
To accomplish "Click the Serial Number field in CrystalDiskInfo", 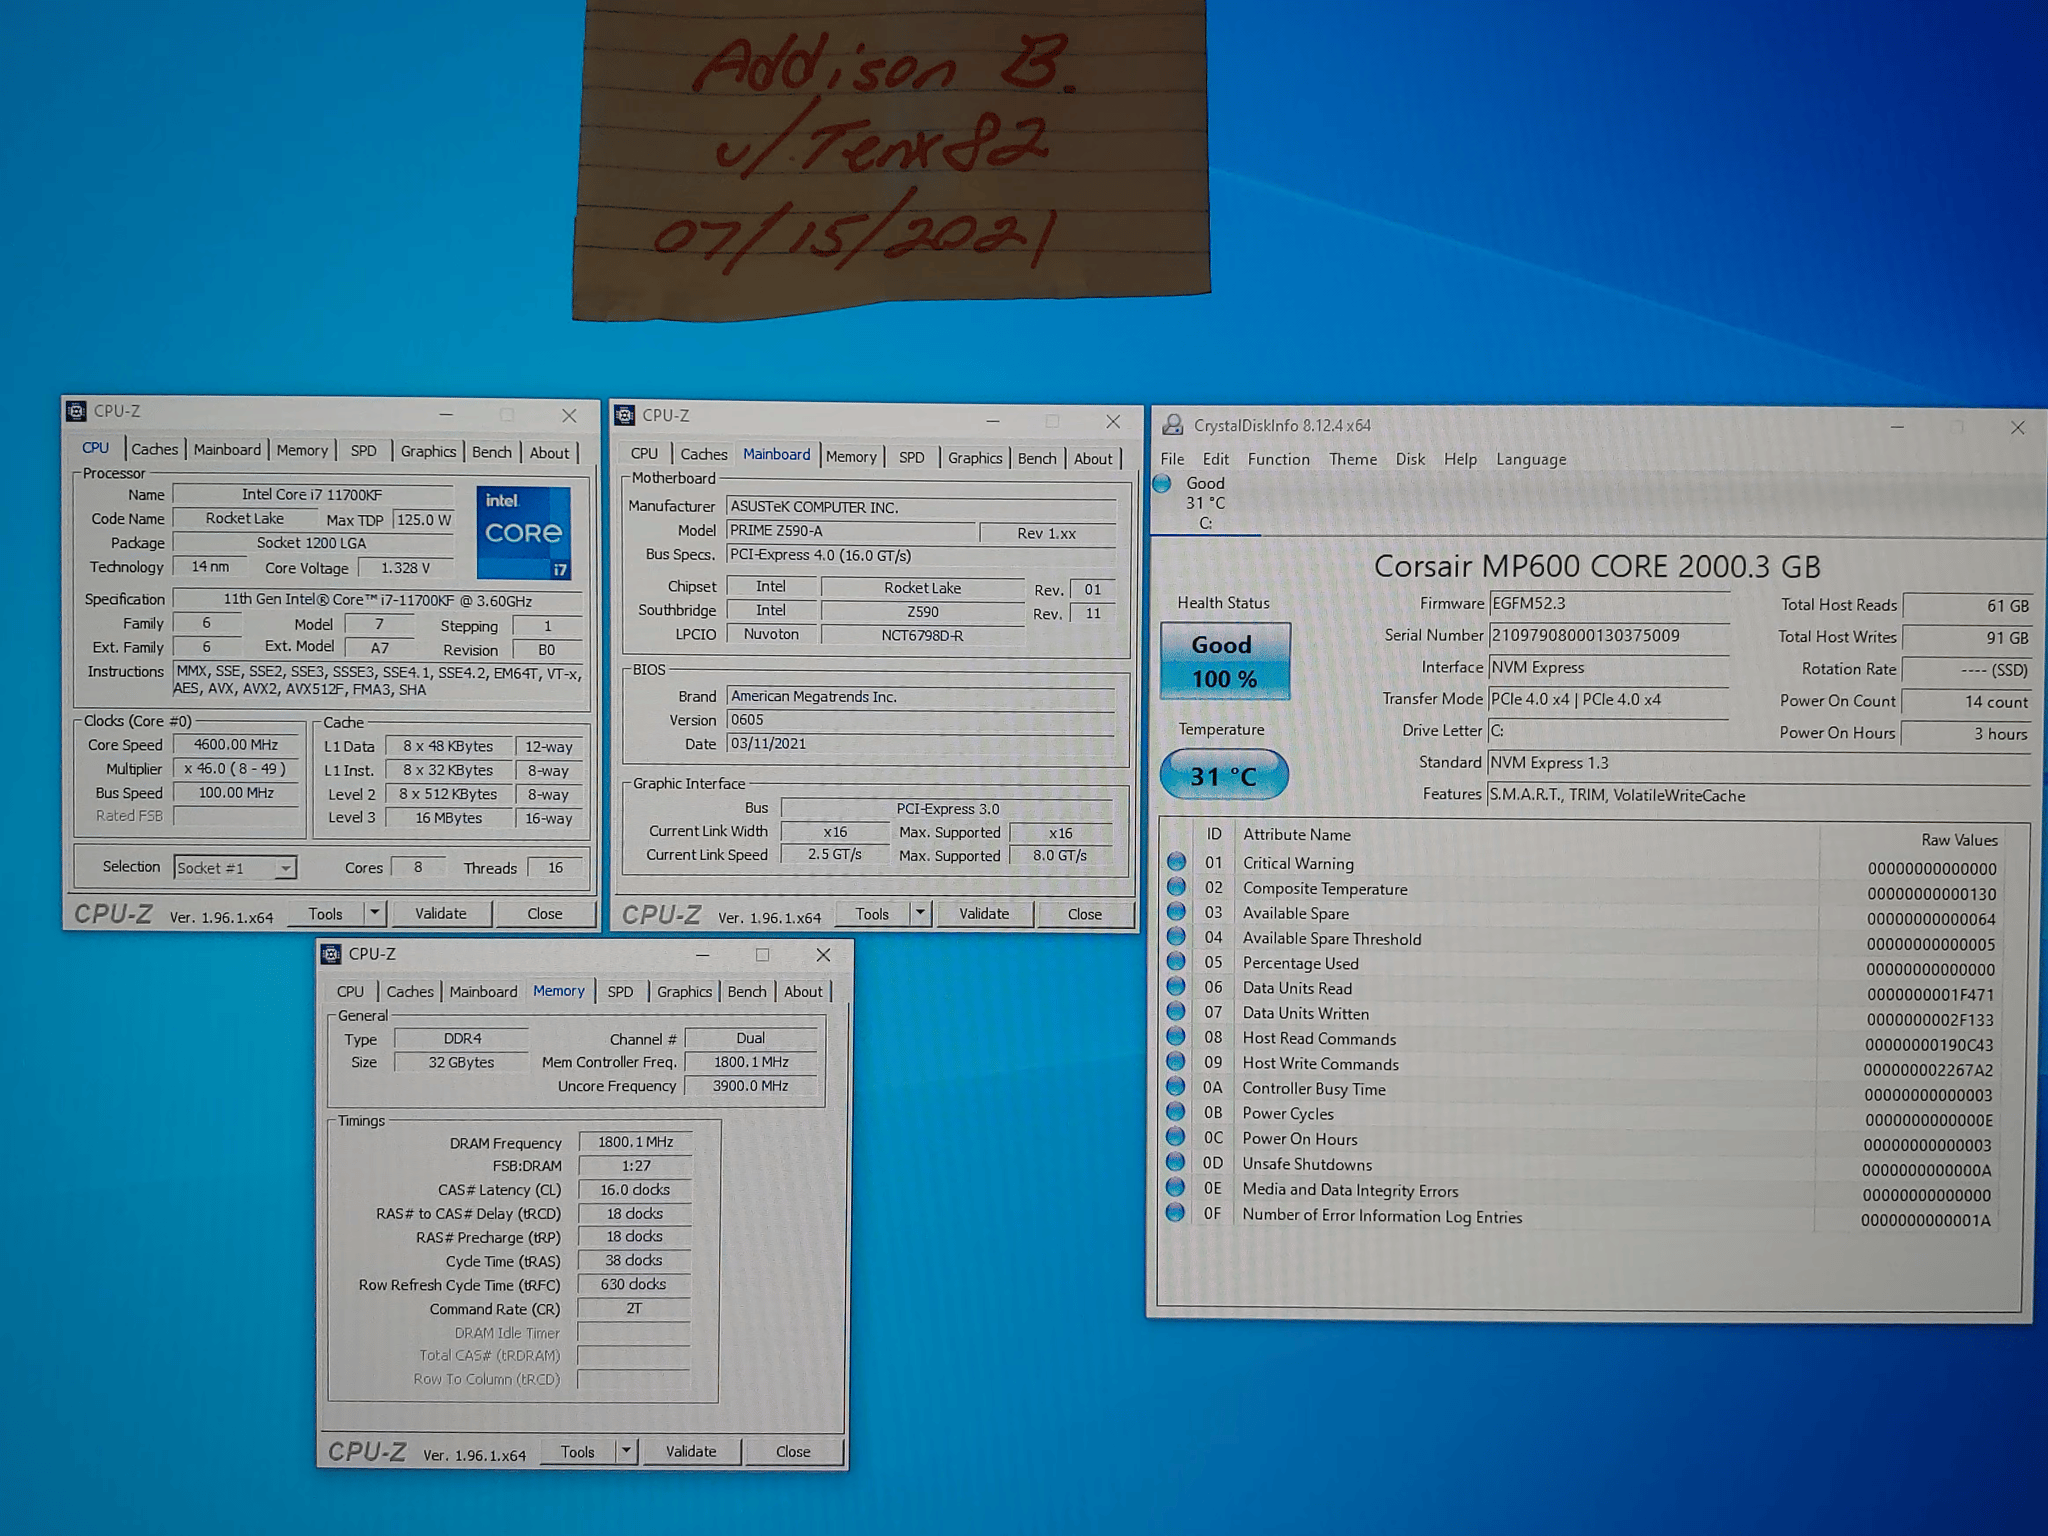I will click(x=1609, y=635).
